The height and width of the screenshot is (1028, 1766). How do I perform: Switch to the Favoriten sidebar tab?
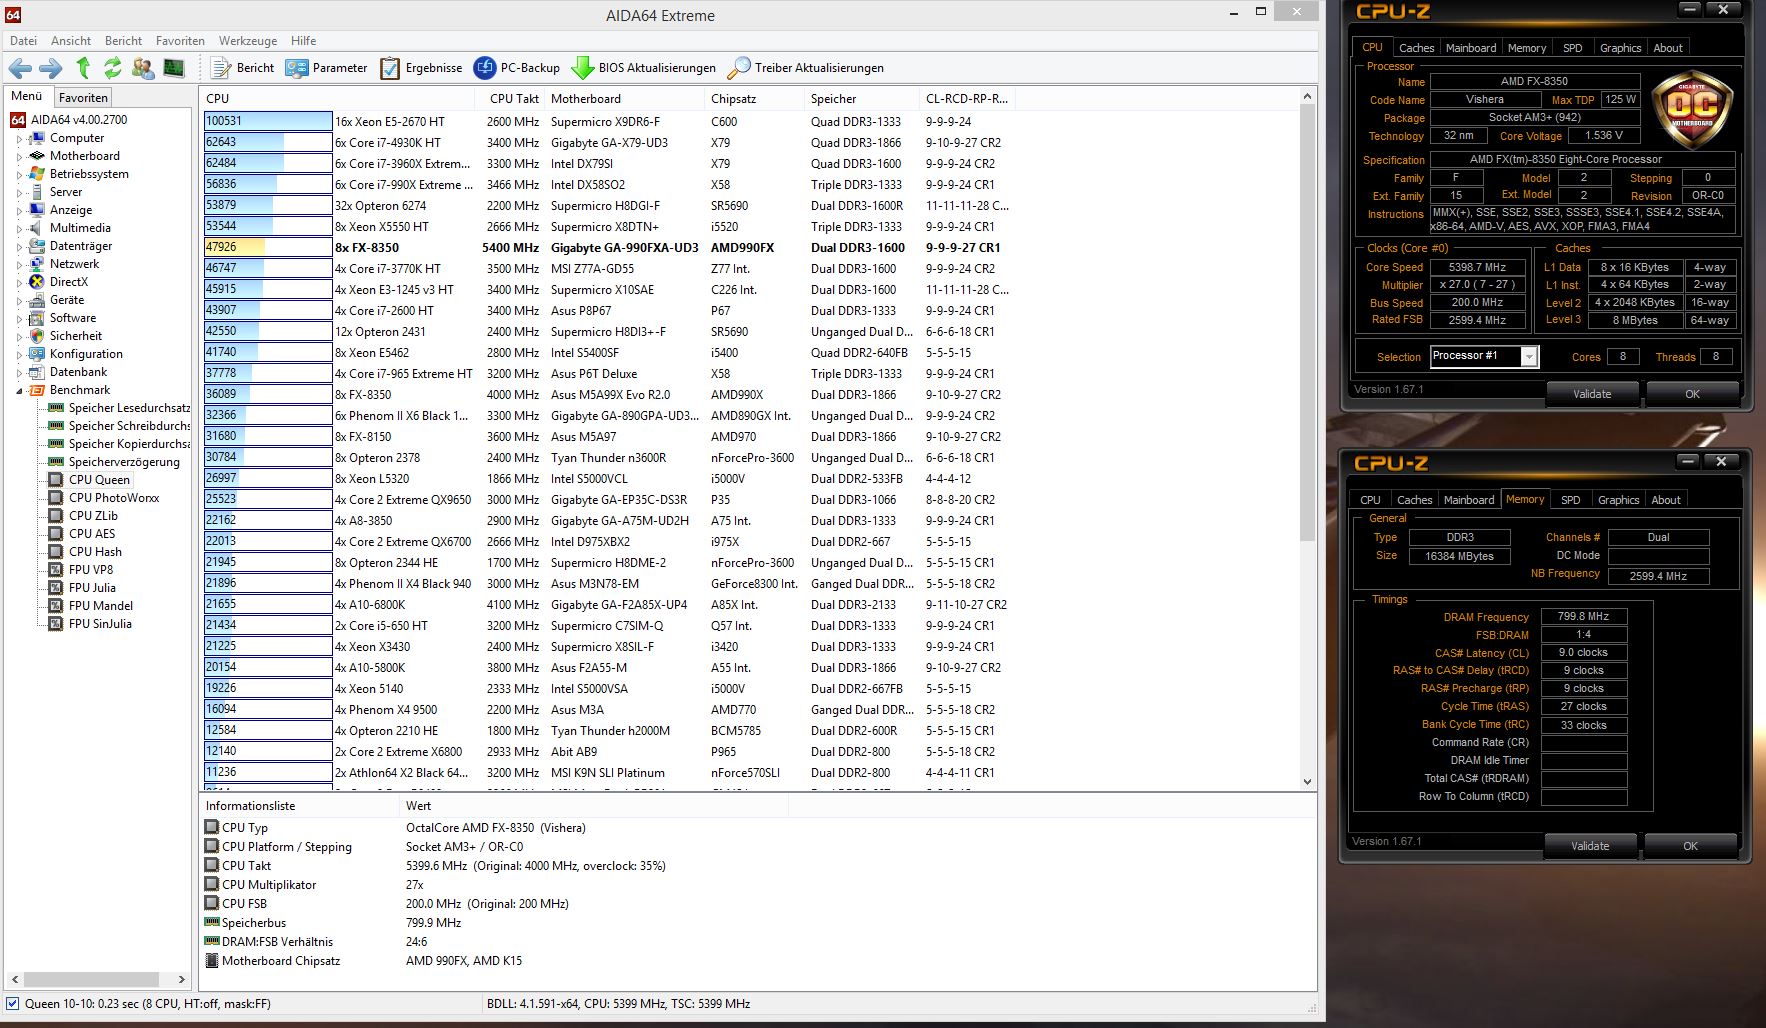click(x=83, y=97)
